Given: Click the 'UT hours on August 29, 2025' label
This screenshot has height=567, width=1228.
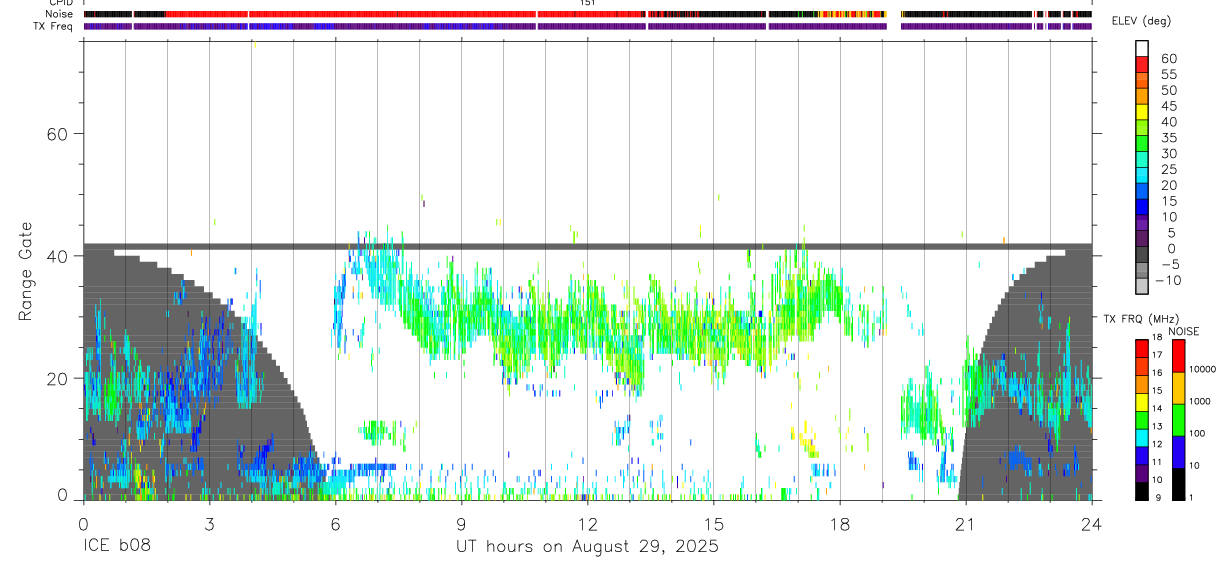Looking at the screenshot, I should [x=587, y=547].
